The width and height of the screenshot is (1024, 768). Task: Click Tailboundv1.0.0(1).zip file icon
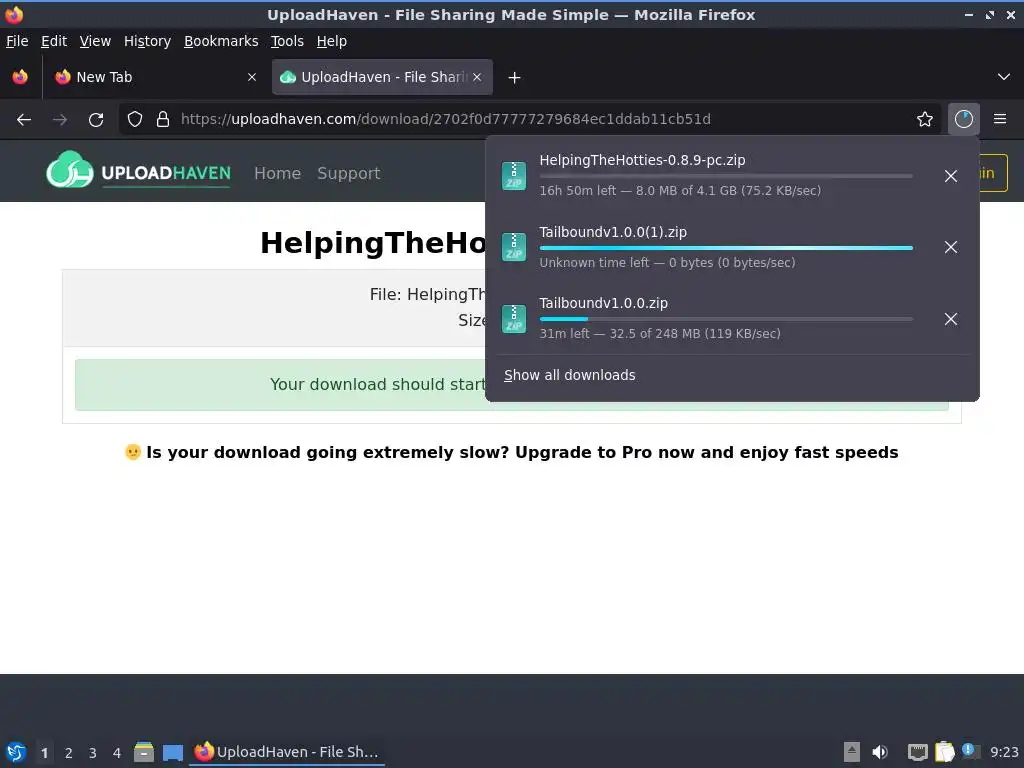pos(514,247)
